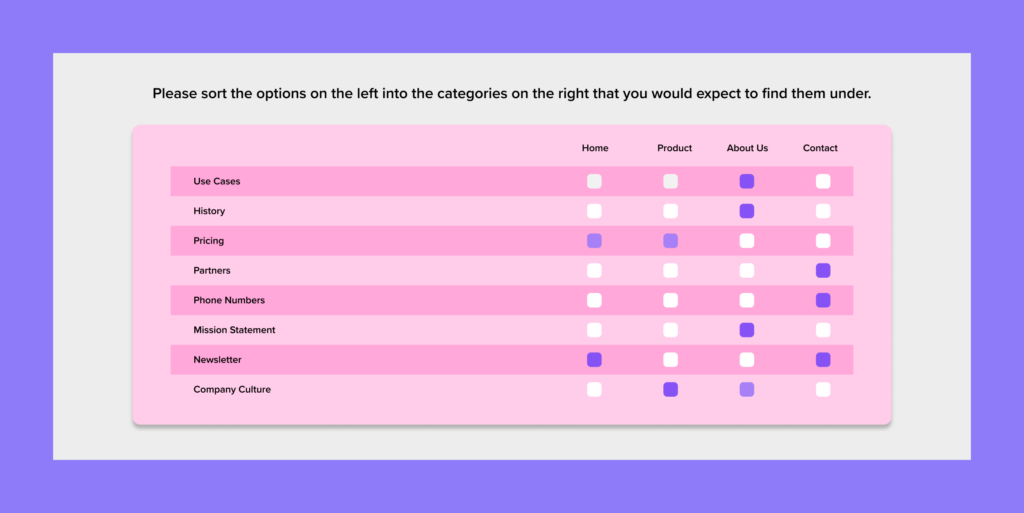
Task: Tick History under the About Us column
Action: point(747,211)
